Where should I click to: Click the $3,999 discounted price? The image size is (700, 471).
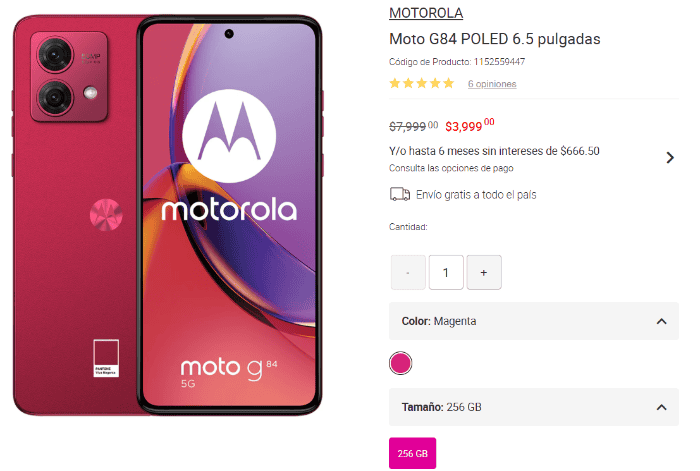pos(470,125)
